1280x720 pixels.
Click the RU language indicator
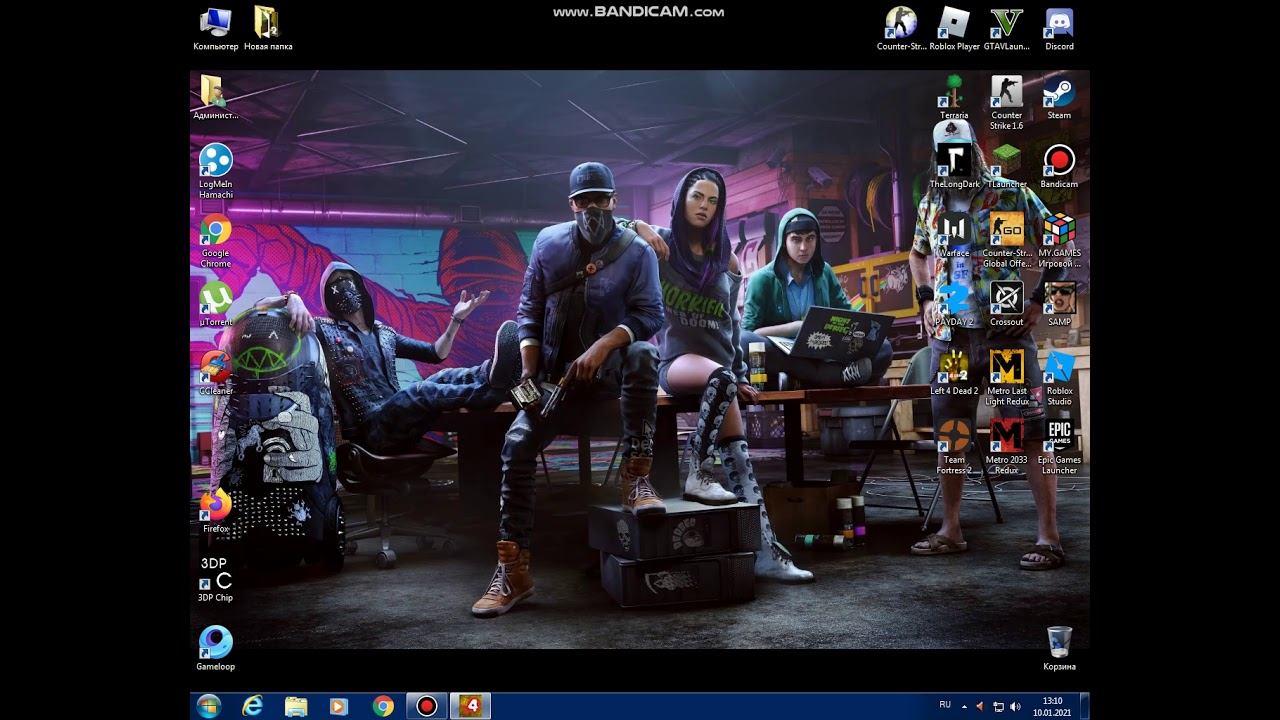pyautogui.click(x=945, y=705)
